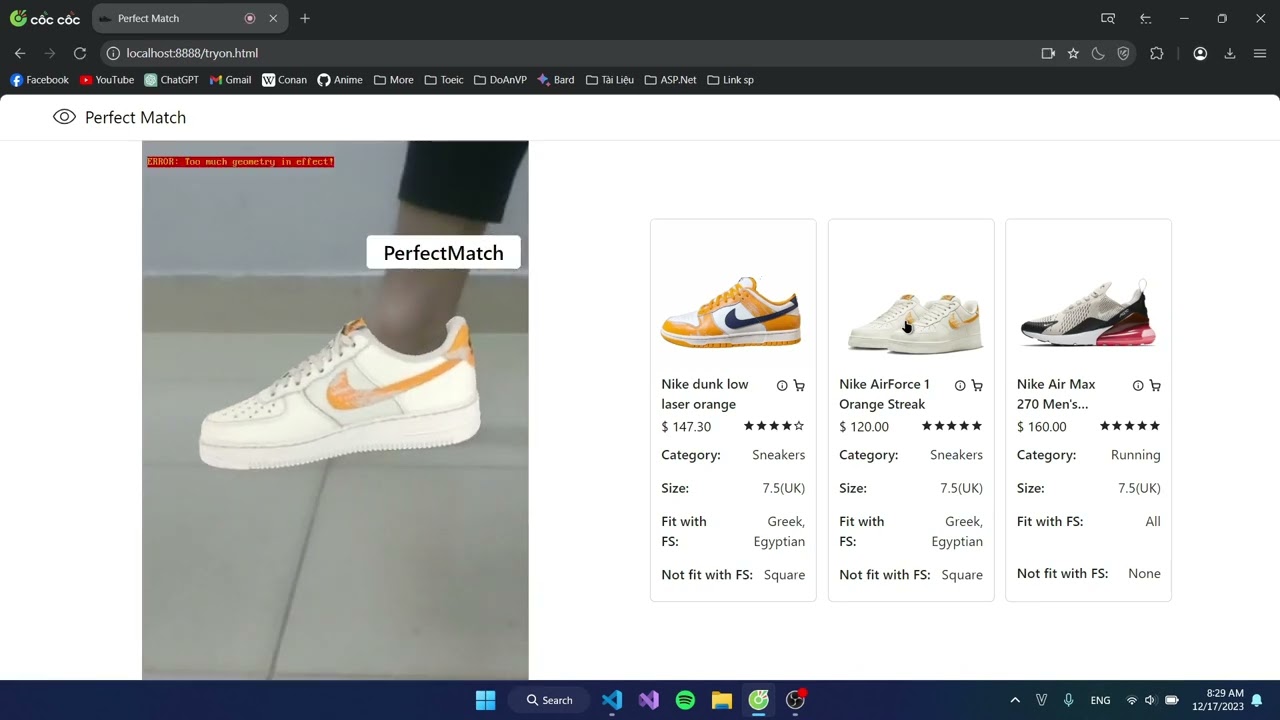1280x720 pixels.
Task: Click the $ 160.00 price text
Action: 1042,427
